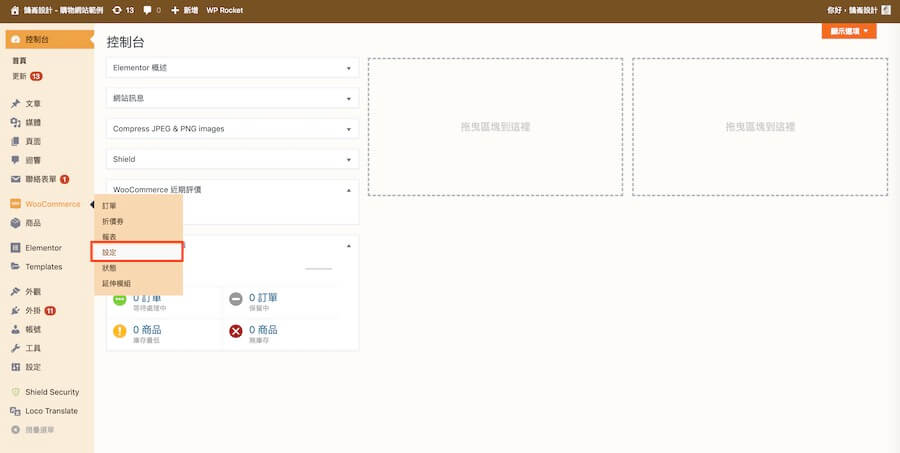
Task: Click the 聯絡表單 envelope icon
Action: click(15, 179)
